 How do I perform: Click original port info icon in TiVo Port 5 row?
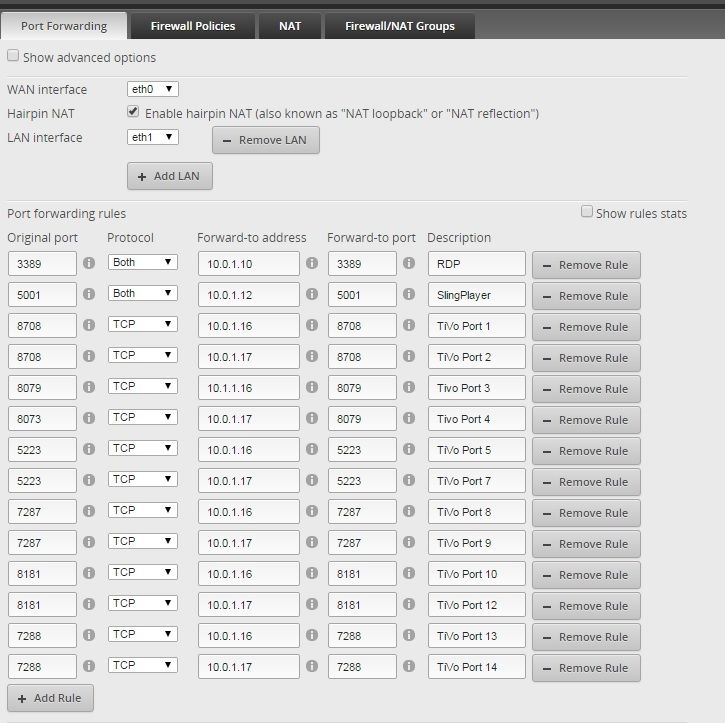[89, 449]
